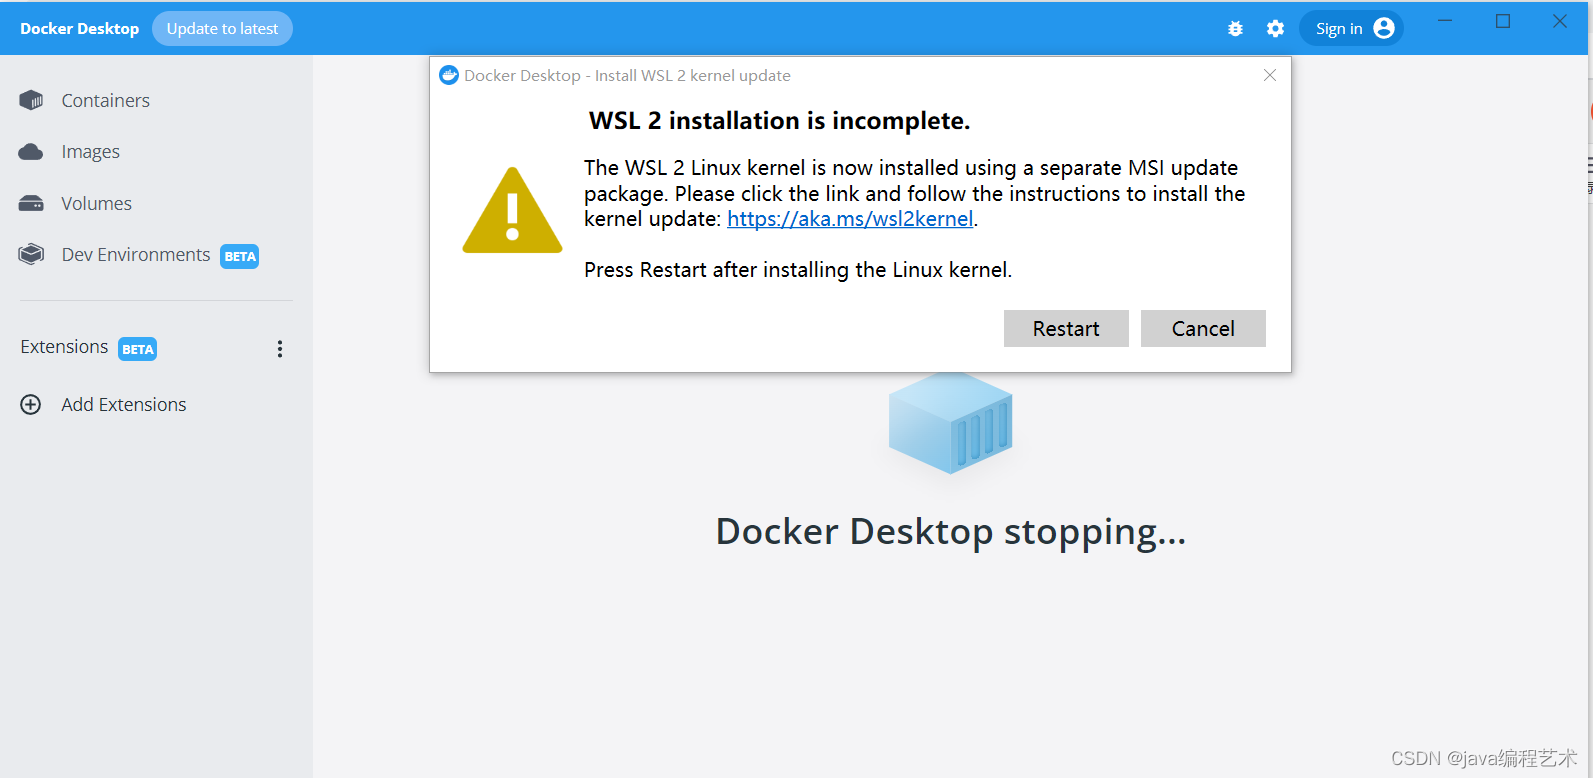The height and width of the screenshot is (778, 1593).
Task: Close the Docker Desktop main window
Action: click(x=1560, y=21)
